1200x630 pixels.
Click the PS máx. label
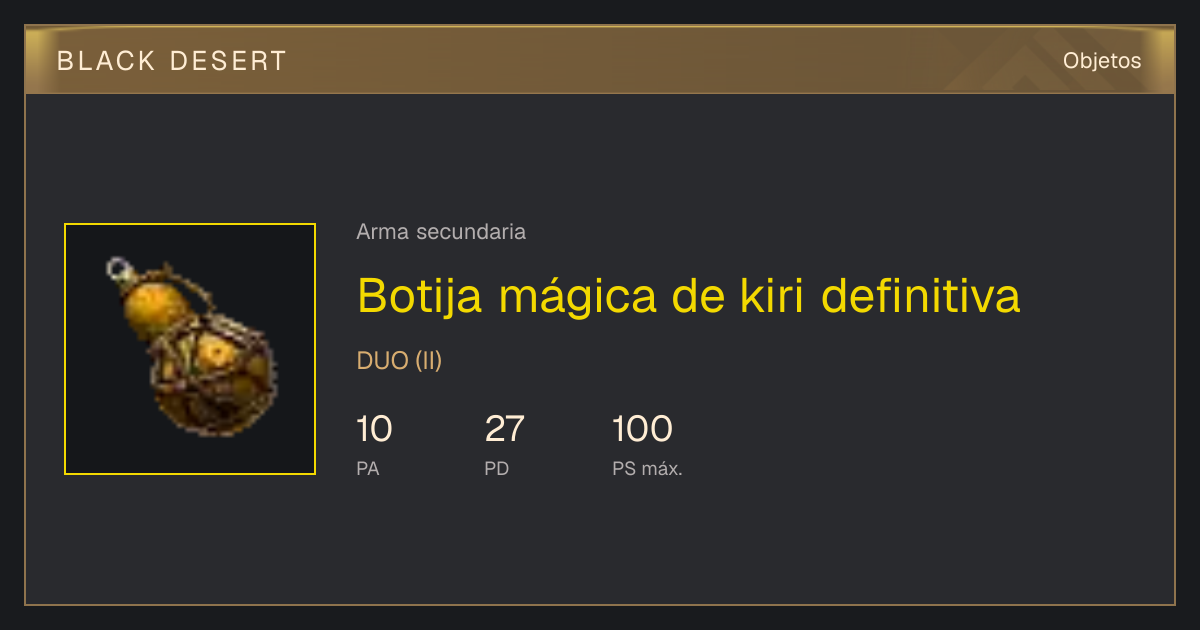[x=647, y=468]
